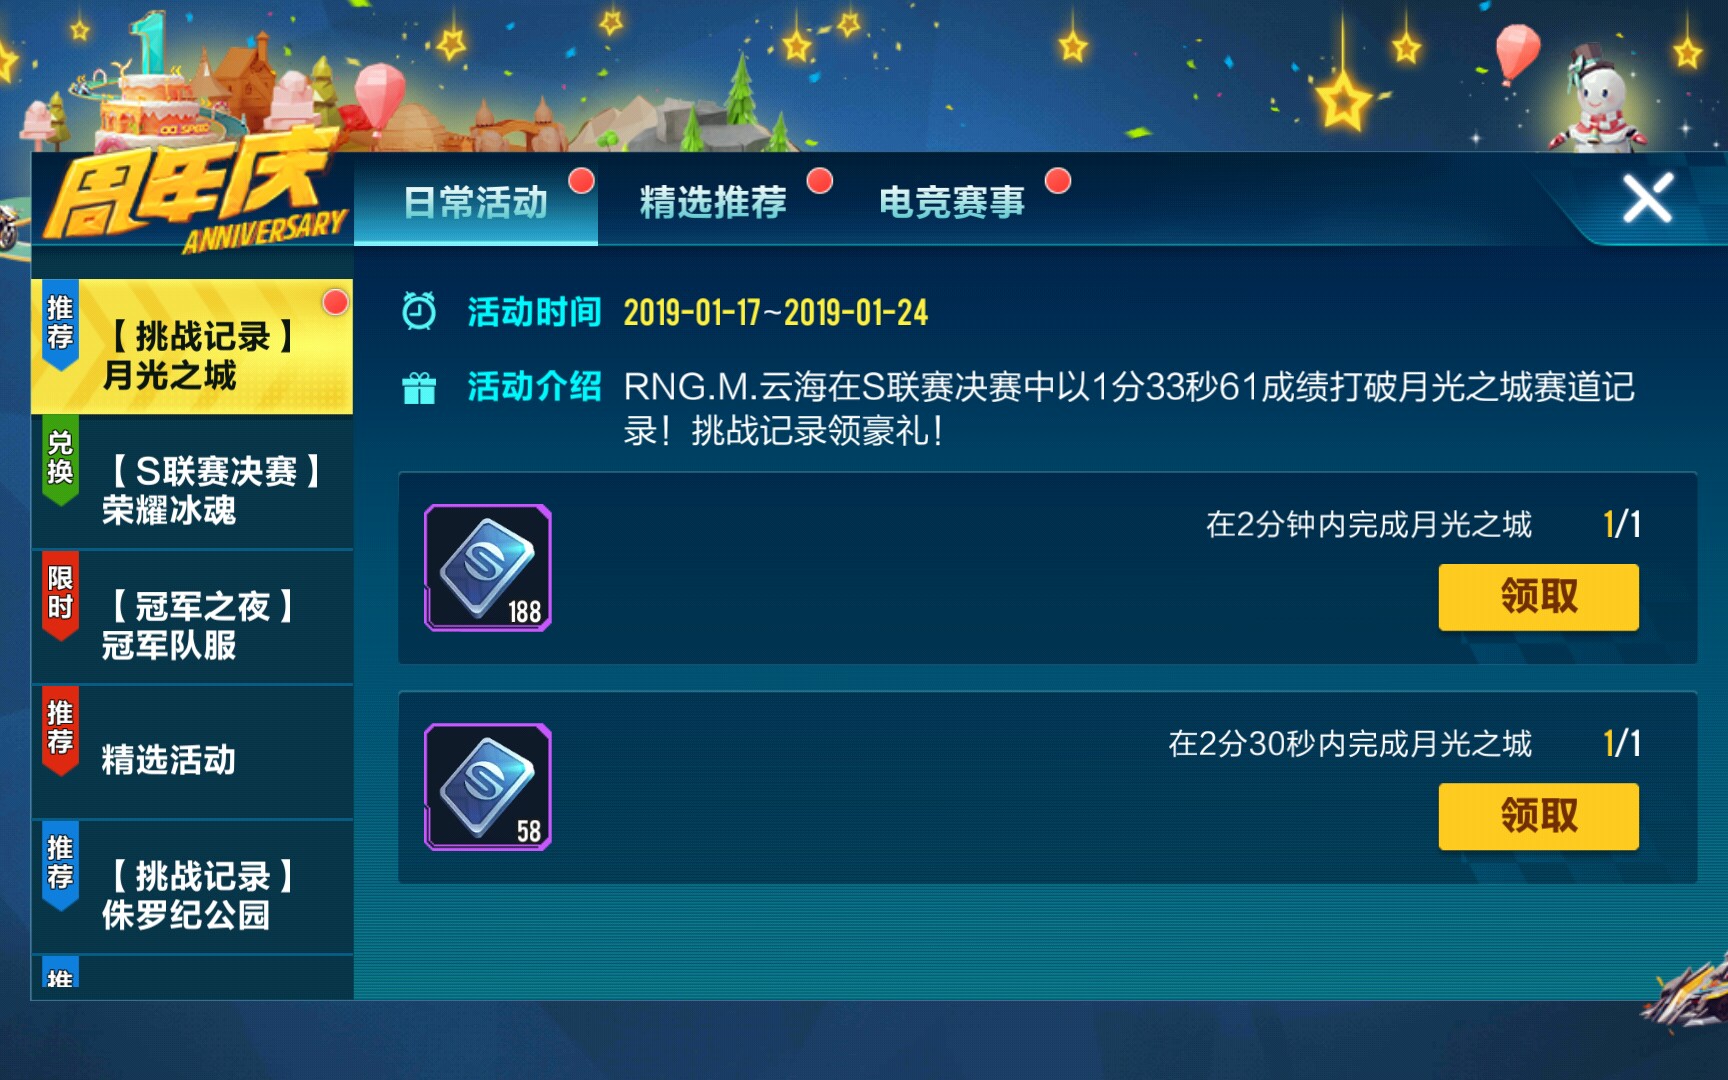Select 【挑战记录】月光之城 in the sidebar
The height and width of the screenshot is (1080, 1728).
(x=192, y=347)
